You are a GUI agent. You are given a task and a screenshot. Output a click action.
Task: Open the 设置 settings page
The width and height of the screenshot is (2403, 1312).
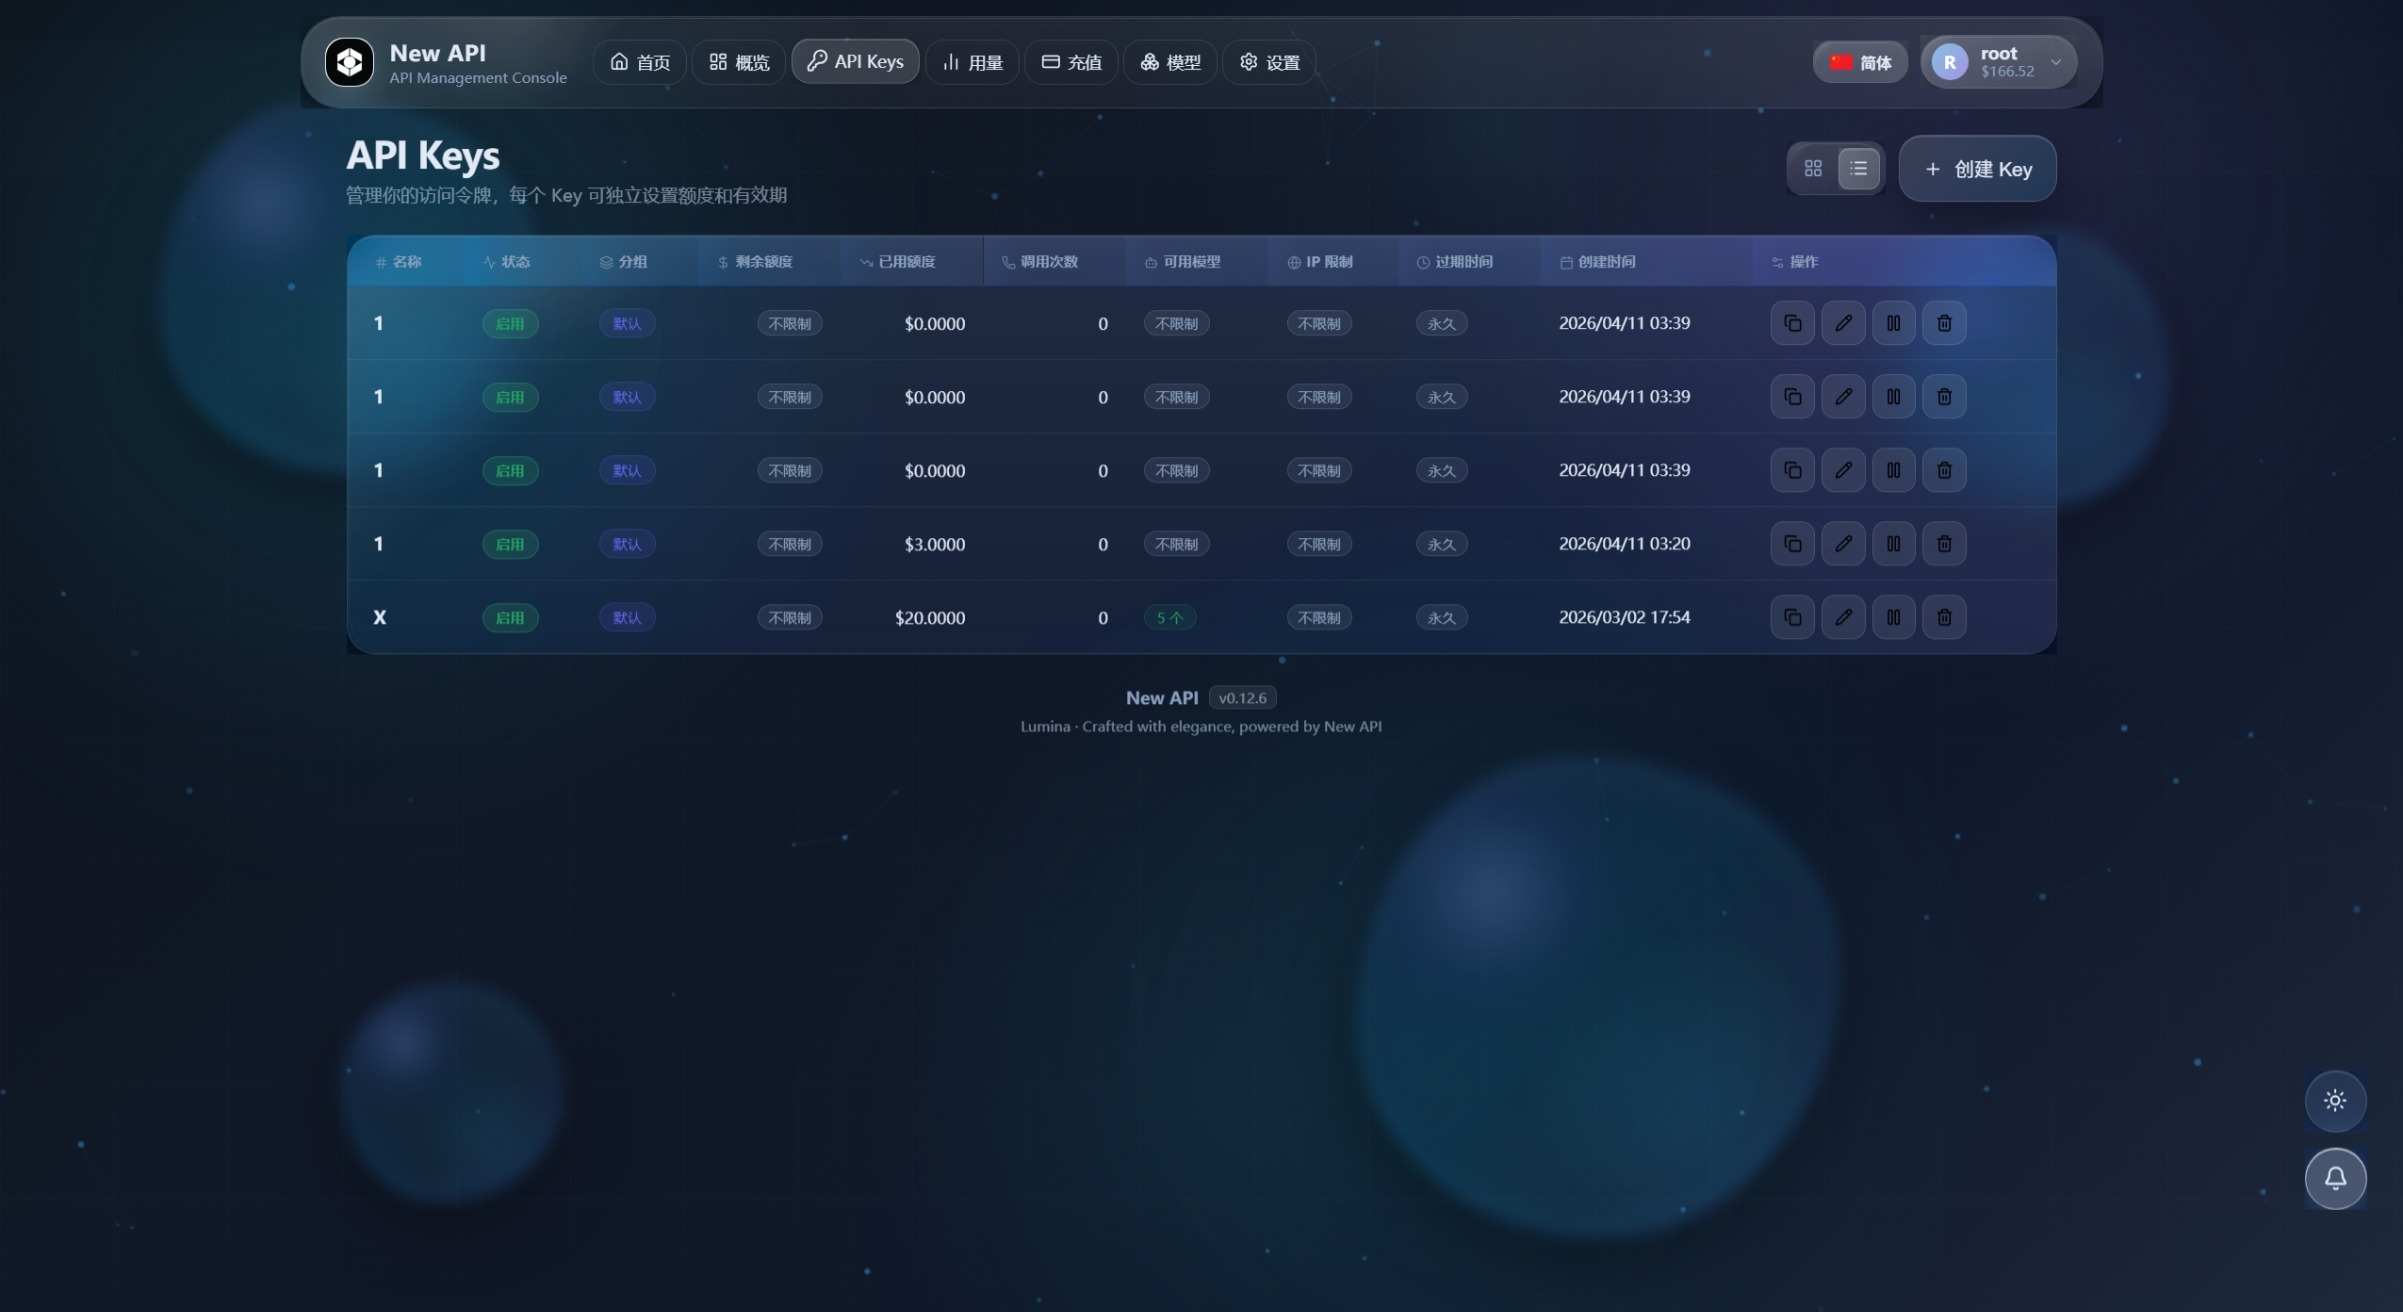click(x=1269, y=62)
